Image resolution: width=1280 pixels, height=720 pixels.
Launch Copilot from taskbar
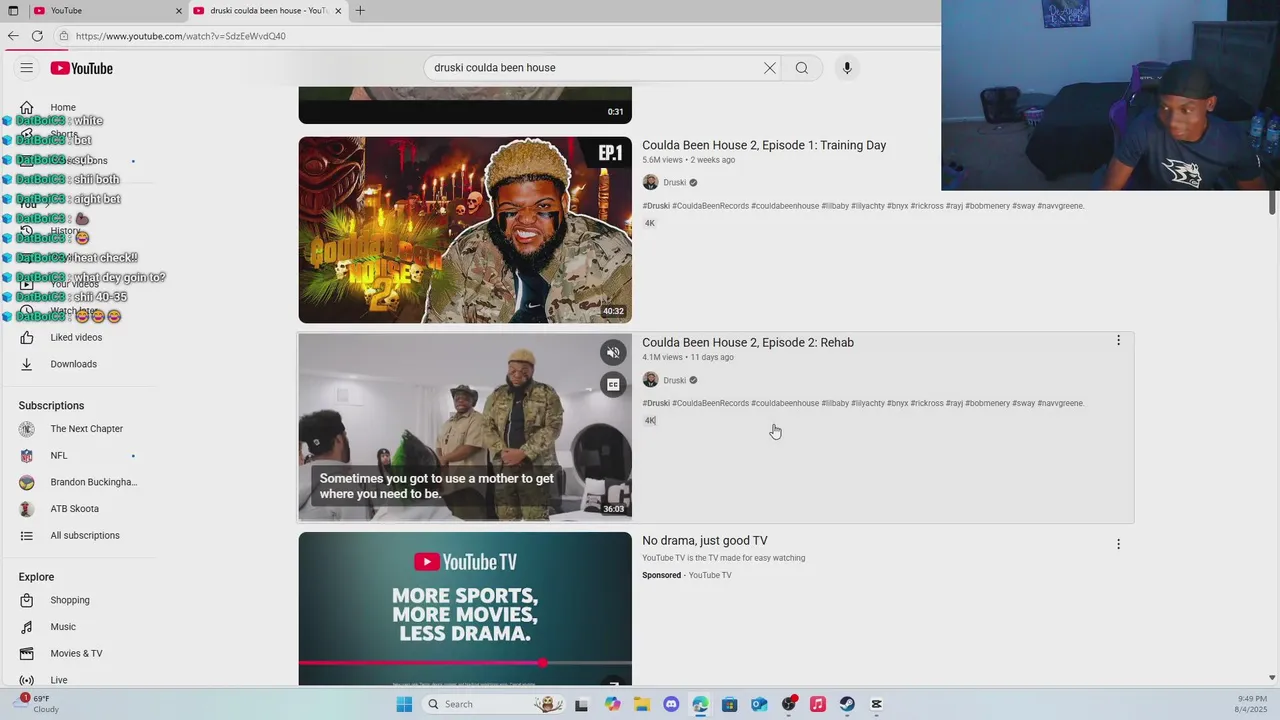[x=612, y=704]
